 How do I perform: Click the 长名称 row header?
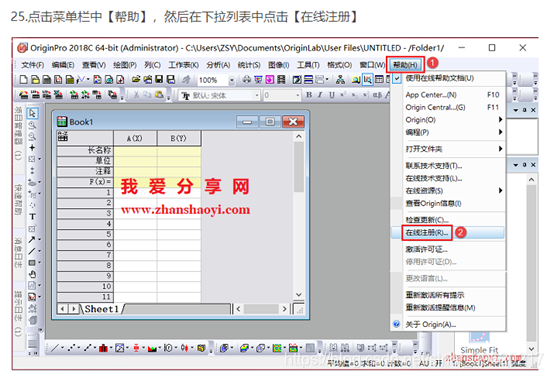tap(85, 150)
